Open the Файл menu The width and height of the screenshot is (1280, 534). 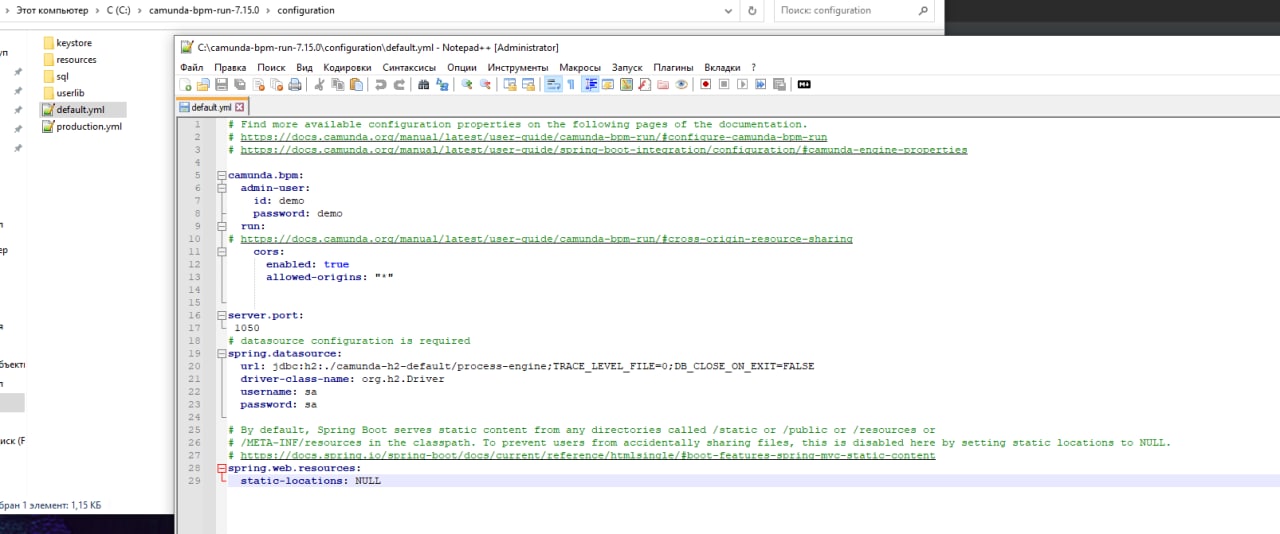tap(191, 67)
